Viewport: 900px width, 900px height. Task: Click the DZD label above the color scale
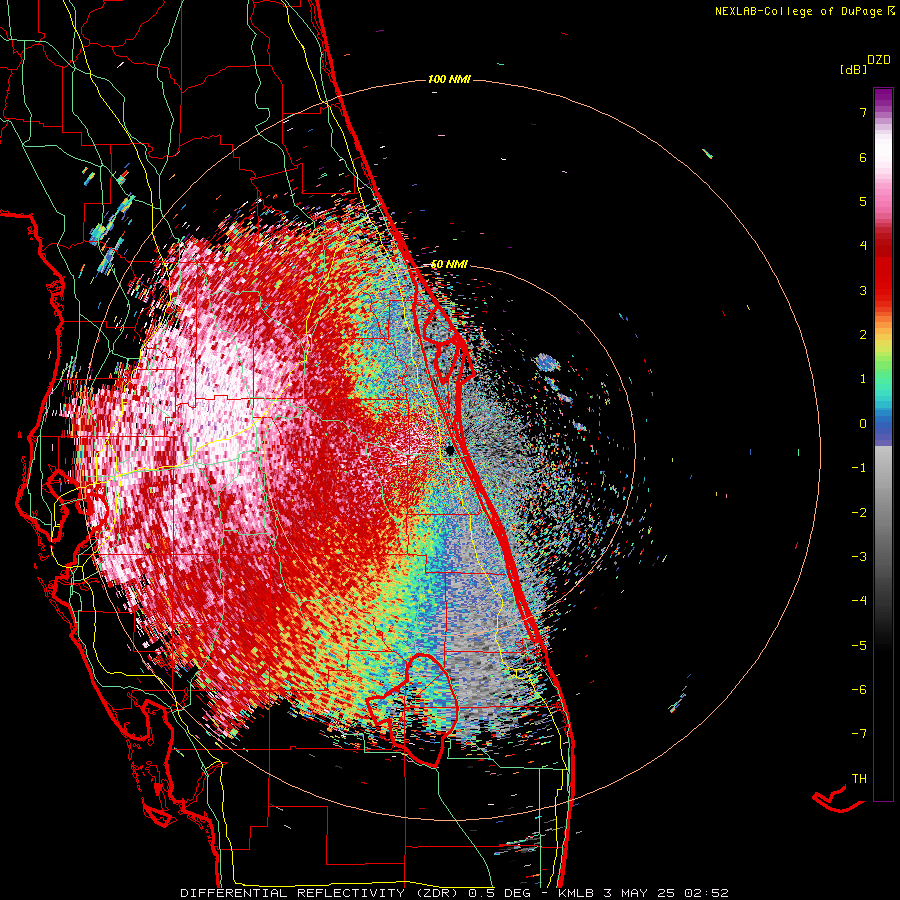(879, 60)
